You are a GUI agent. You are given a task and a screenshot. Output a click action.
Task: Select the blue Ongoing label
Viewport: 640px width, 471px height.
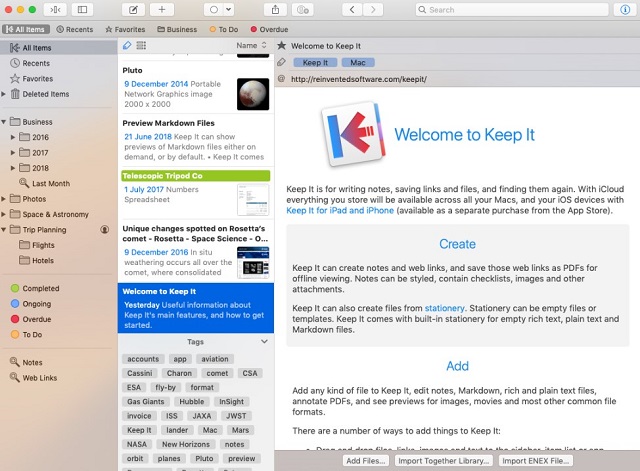[36, 304]
